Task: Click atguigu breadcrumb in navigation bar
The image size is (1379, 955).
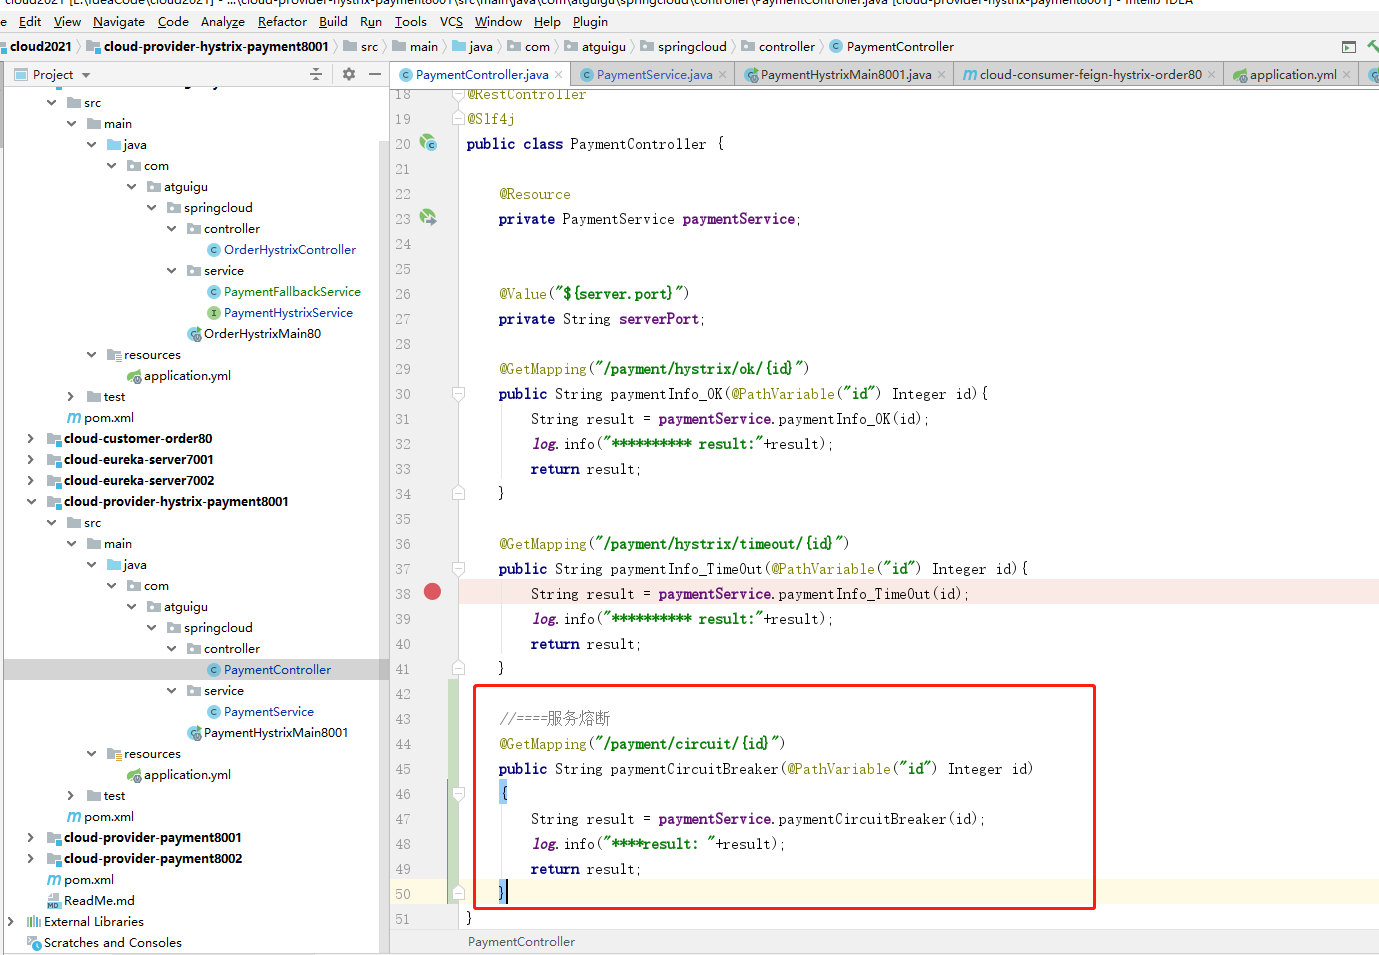Action: (595, 47)
